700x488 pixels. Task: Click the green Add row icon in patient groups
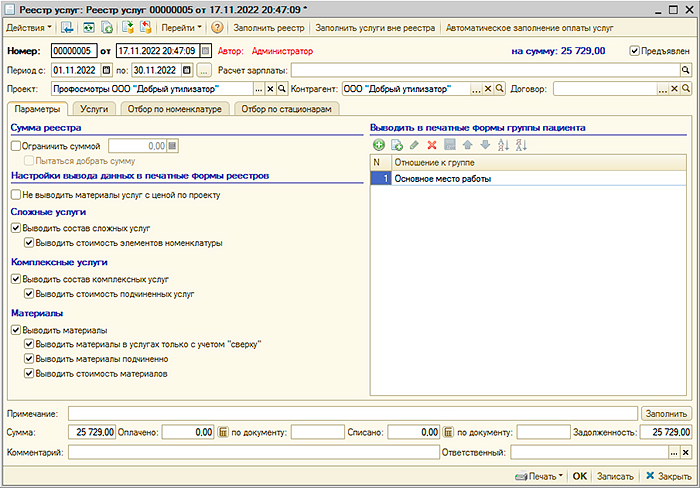point(378,145)
